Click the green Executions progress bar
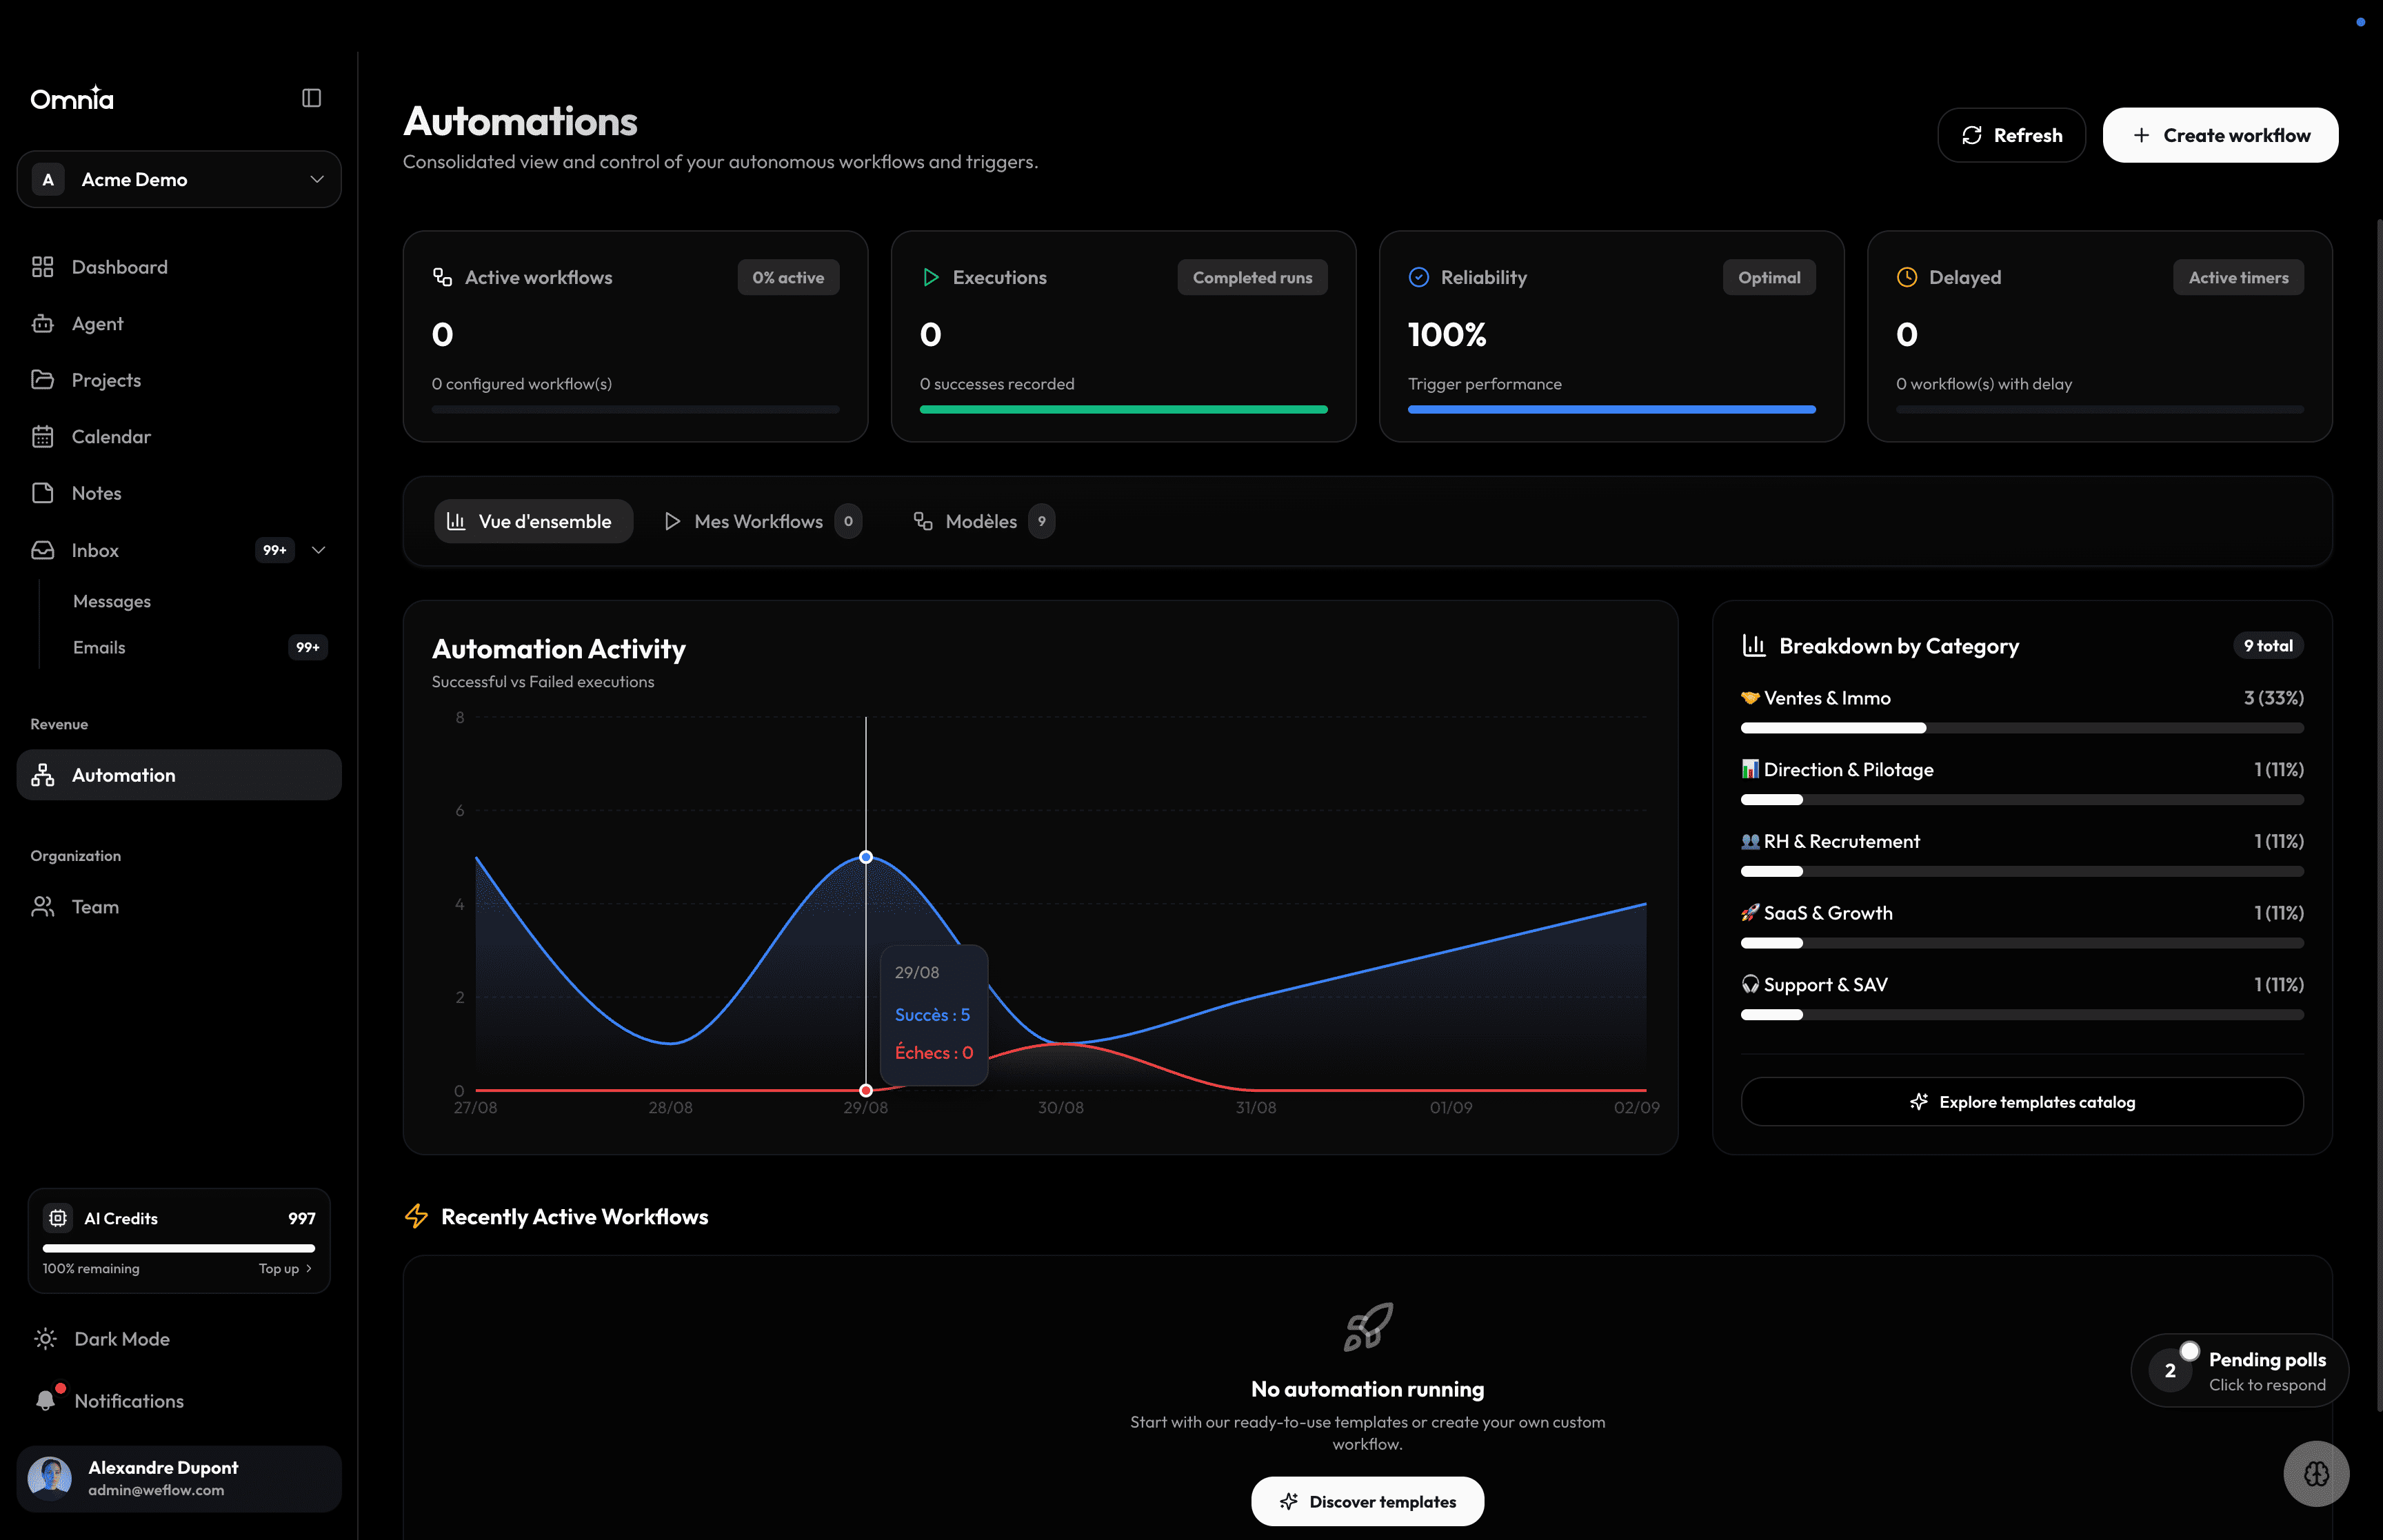The height and width of the screenshot is (1540, 2383). point(1123,409)
